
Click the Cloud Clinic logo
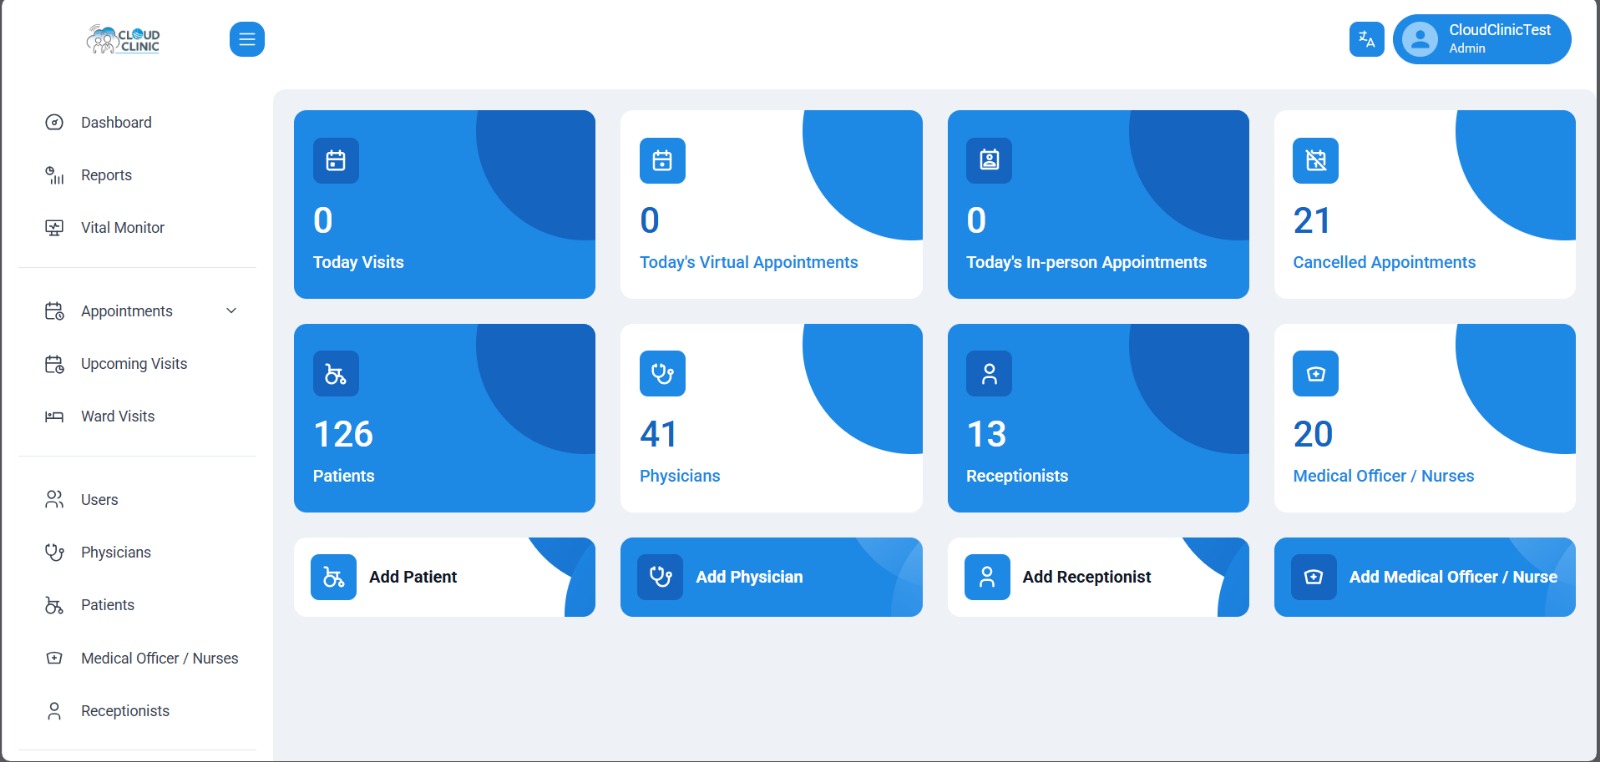pyautogui.click(x=123, y=39)
